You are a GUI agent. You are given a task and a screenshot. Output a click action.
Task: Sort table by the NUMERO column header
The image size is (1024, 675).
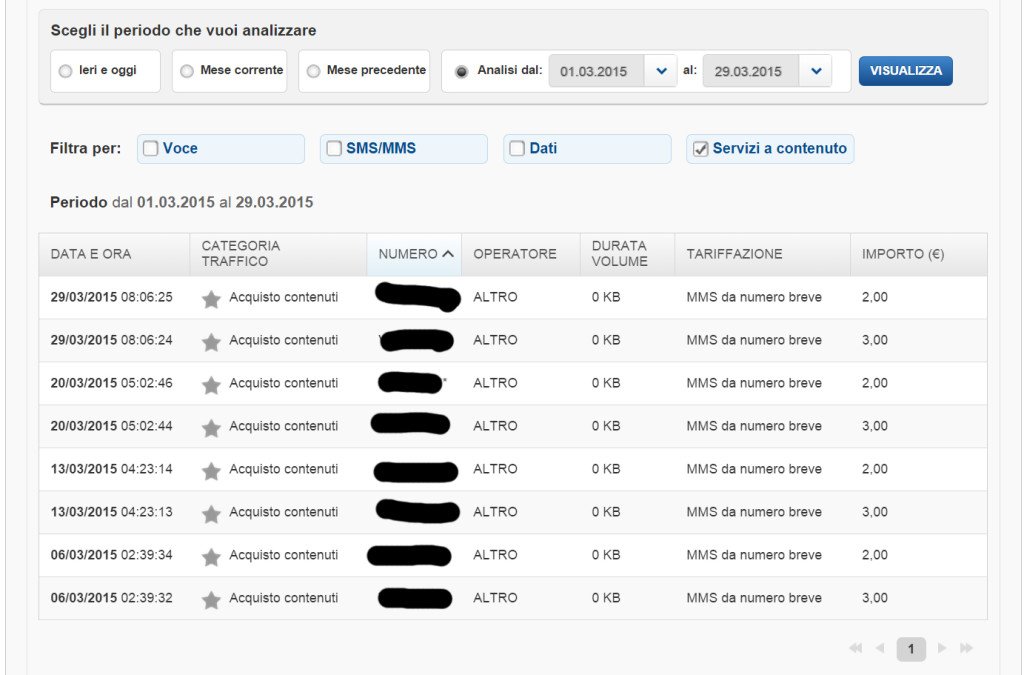(415, 254)
